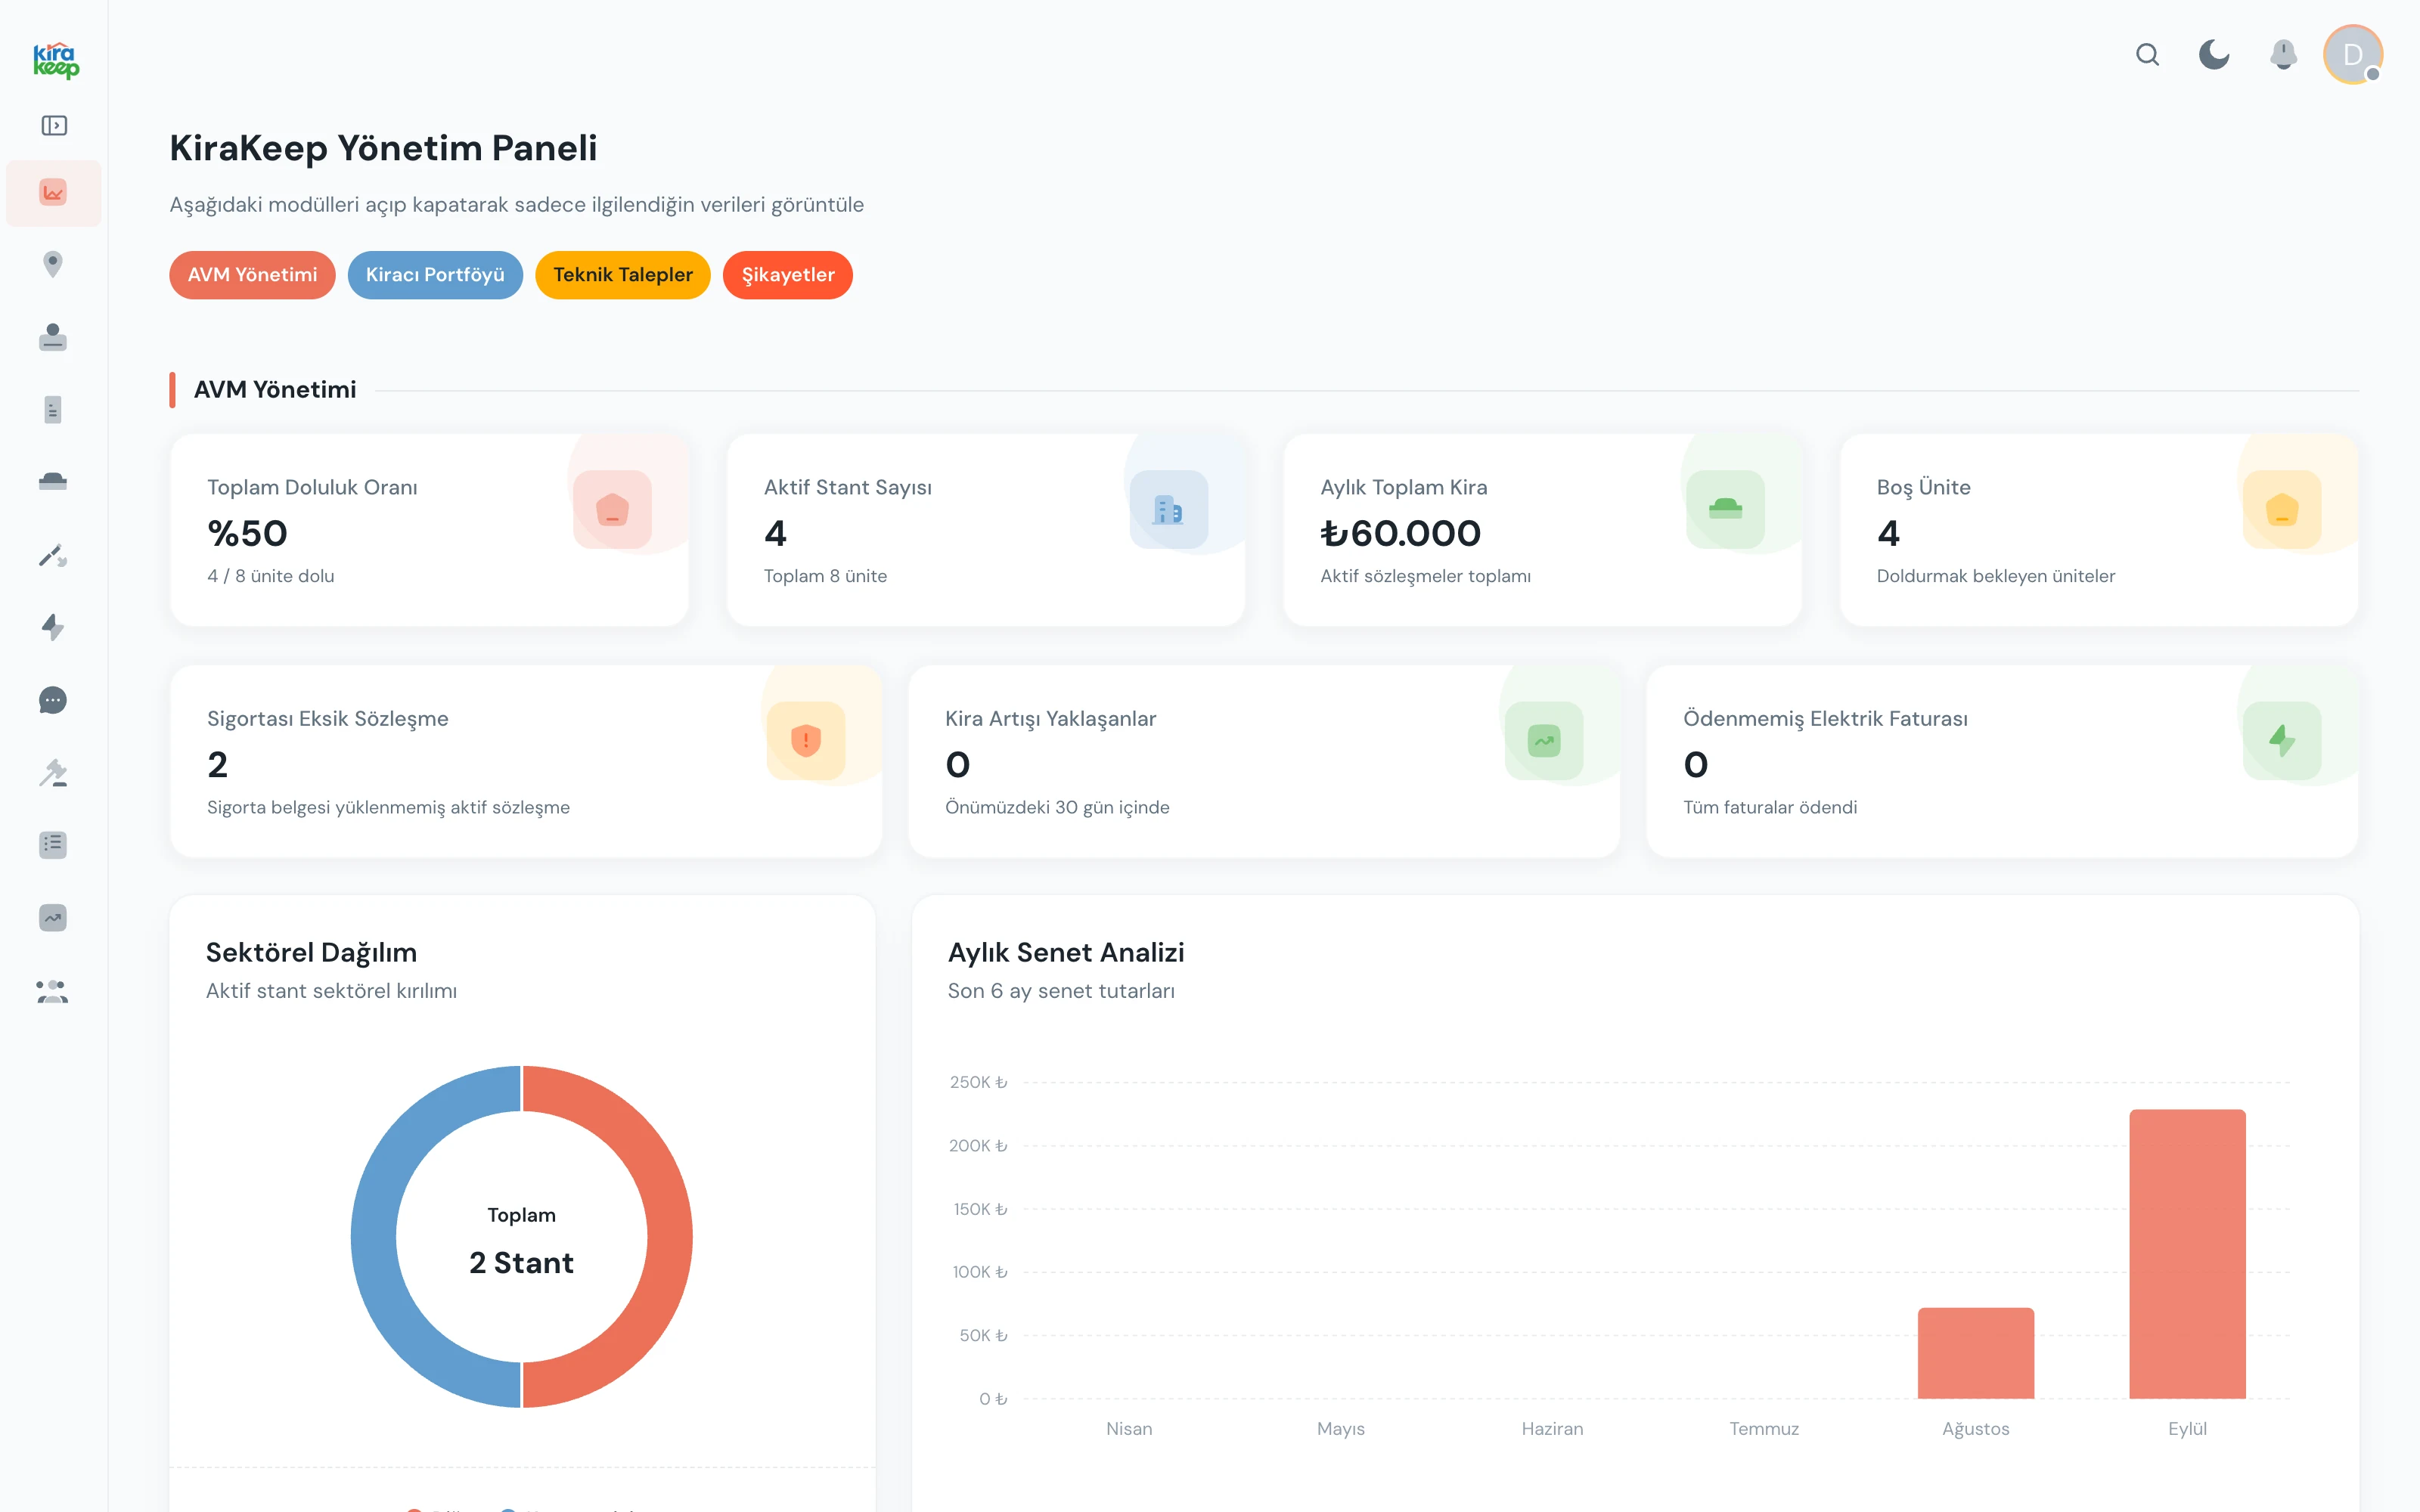
Task: Toggle the AVM Yönetimi module pill
Action: coord(252,275)
